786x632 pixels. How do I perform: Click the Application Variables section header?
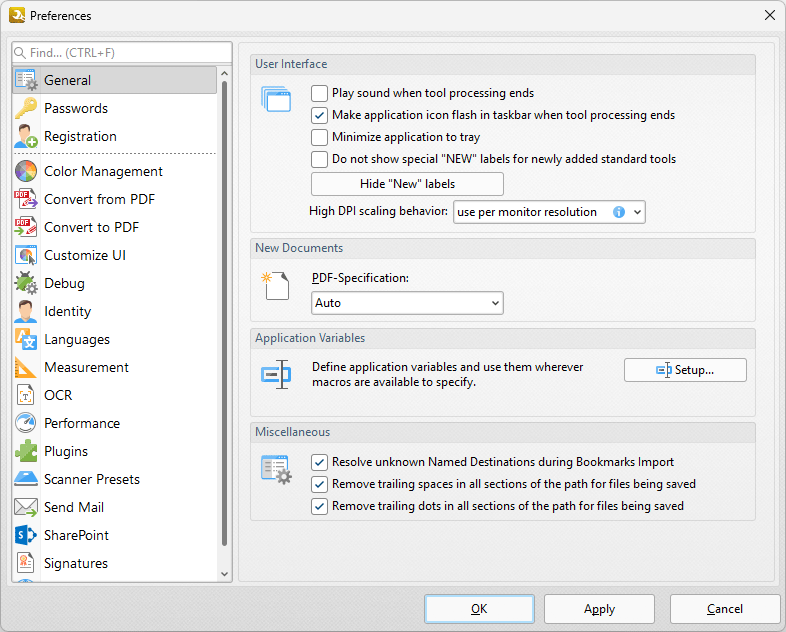(x=502, y=338)
